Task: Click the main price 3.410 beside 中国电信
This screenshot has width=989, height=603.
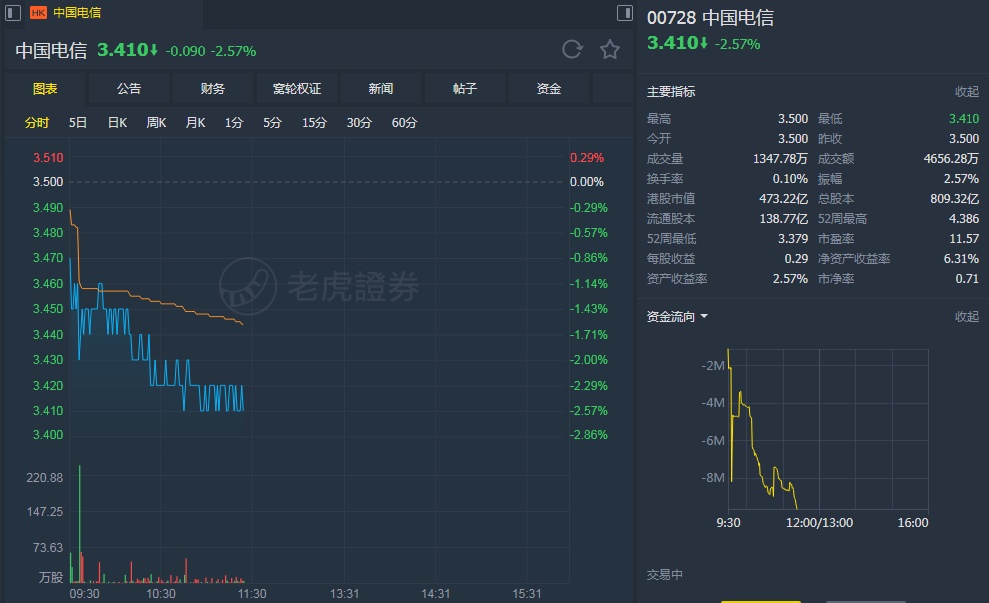Action: [127, 50]
